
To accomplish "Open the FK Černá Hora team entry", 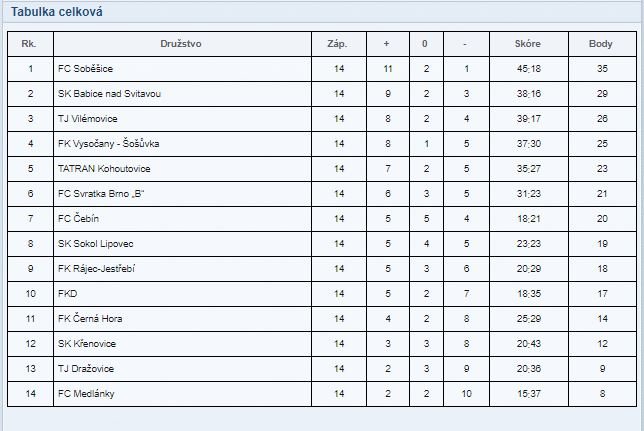I will click(90, 318).
